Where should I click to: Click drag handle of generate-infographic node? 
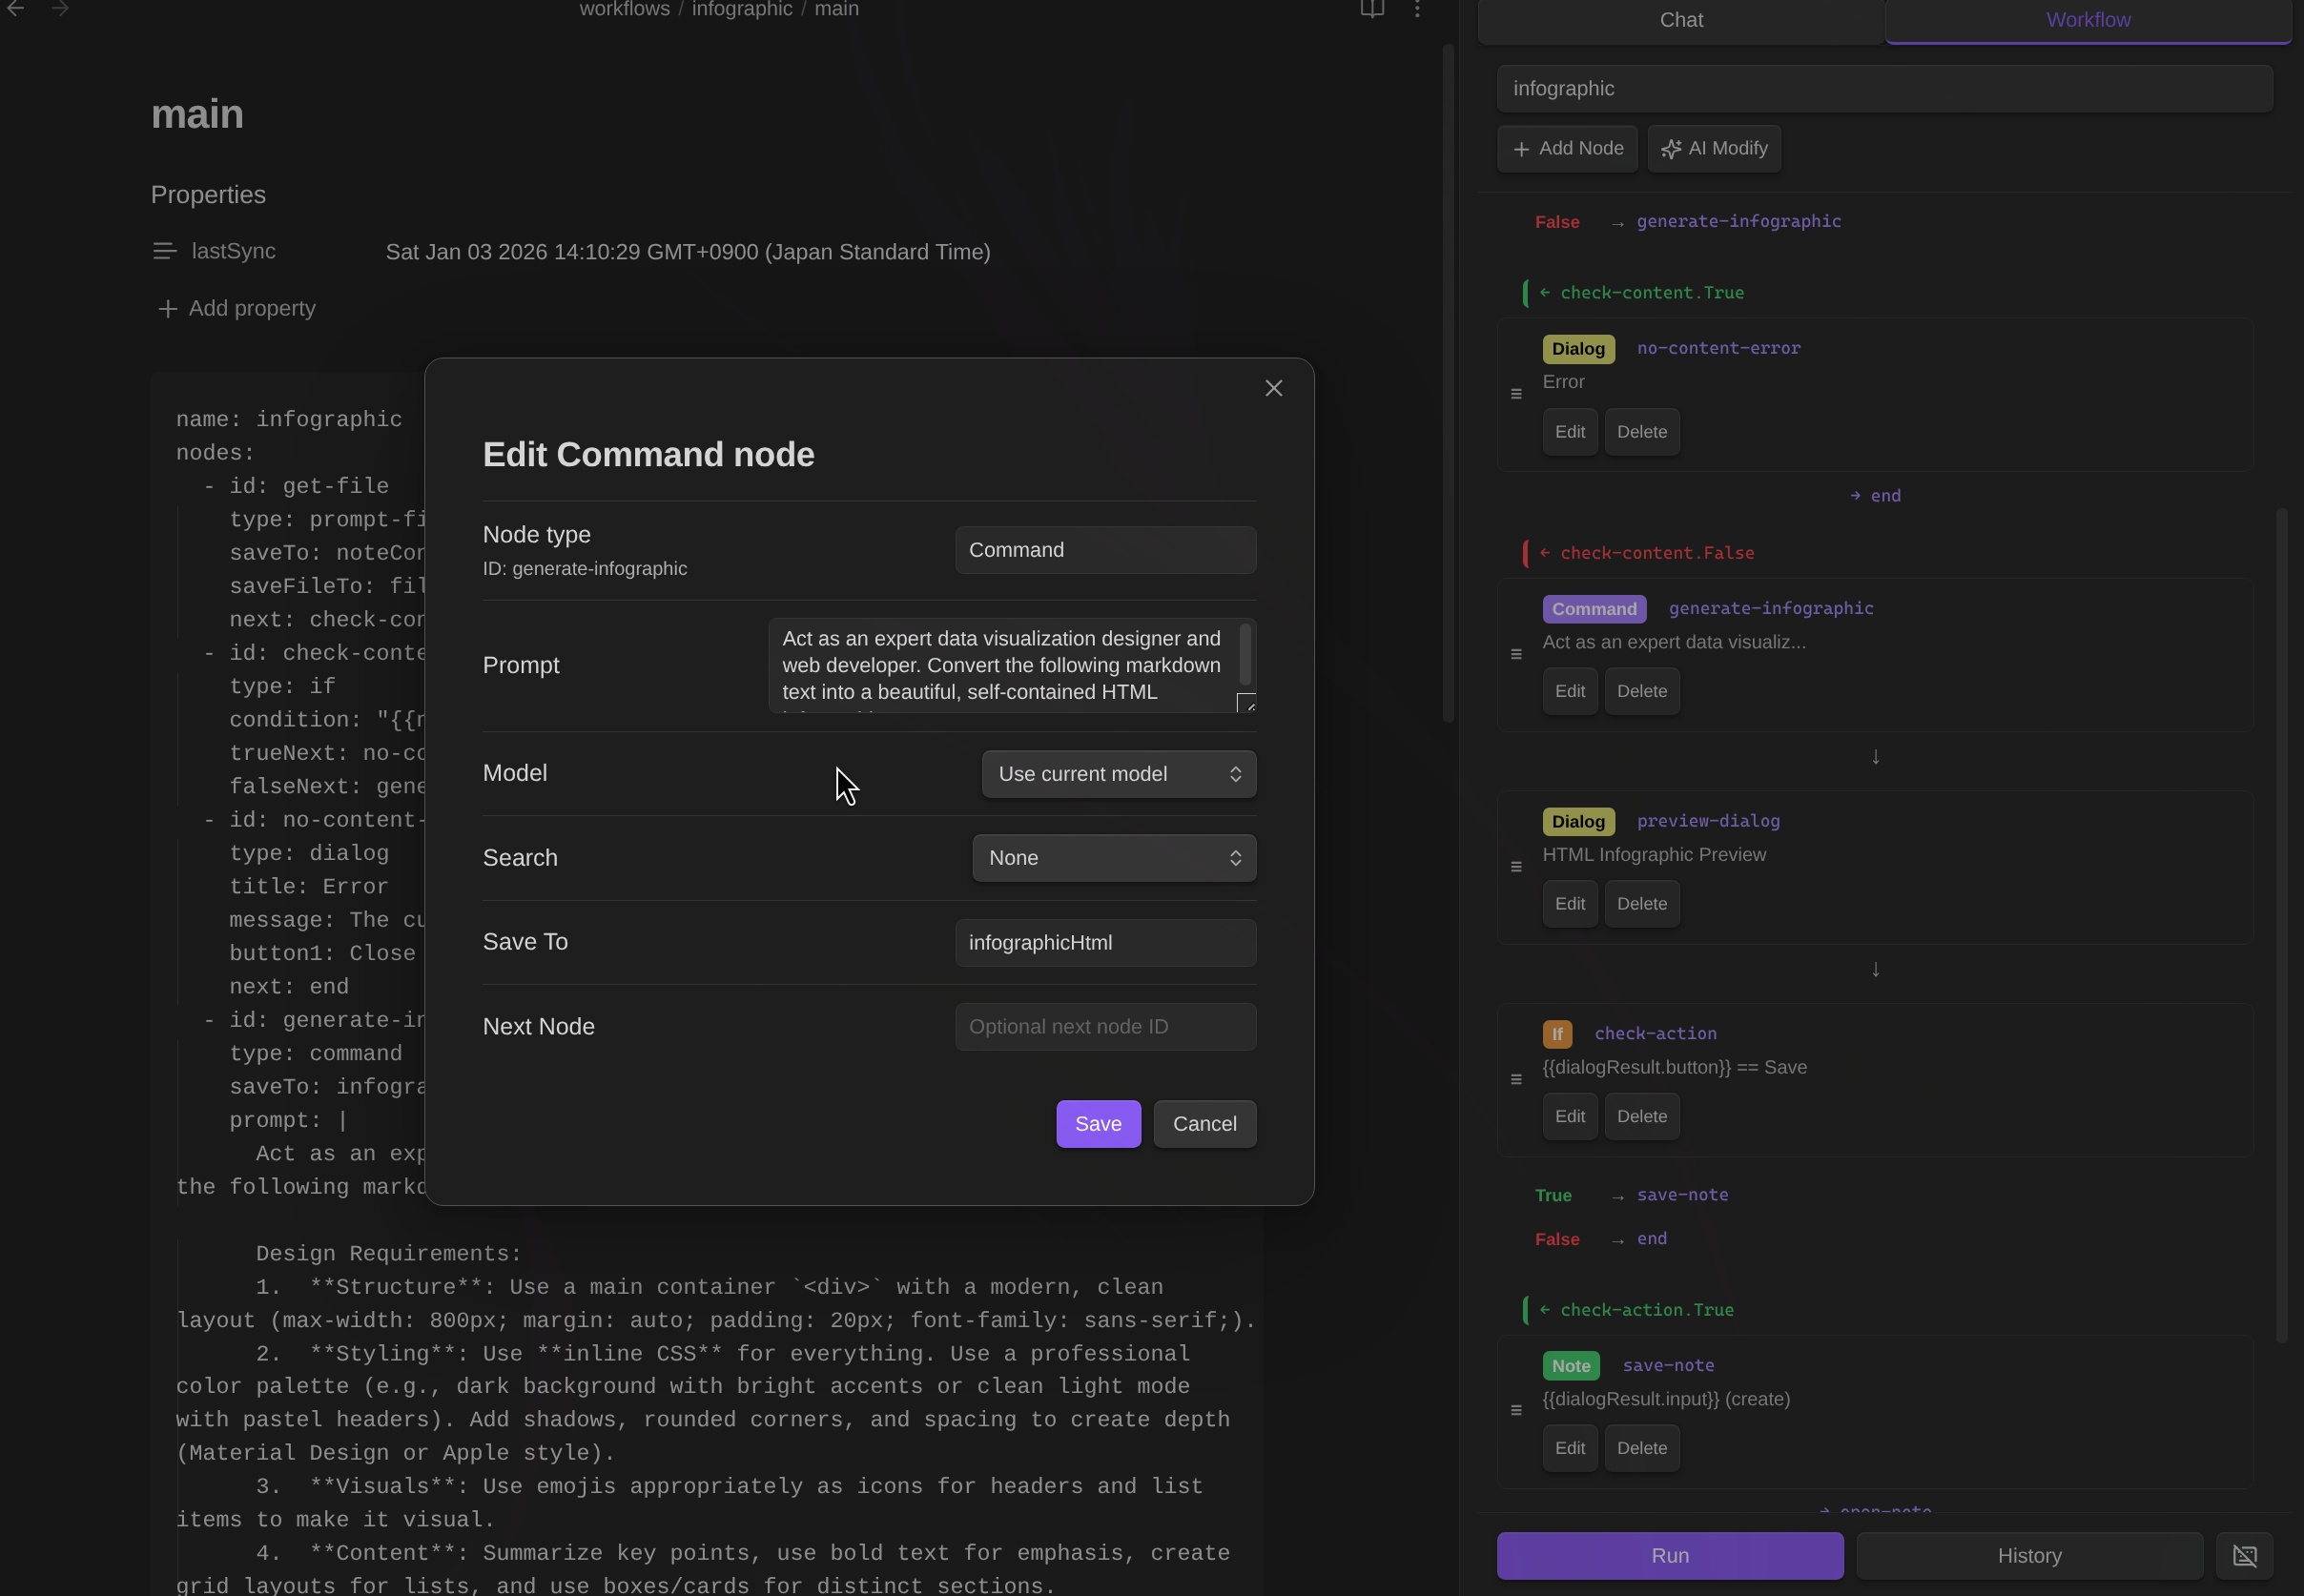1516,655
